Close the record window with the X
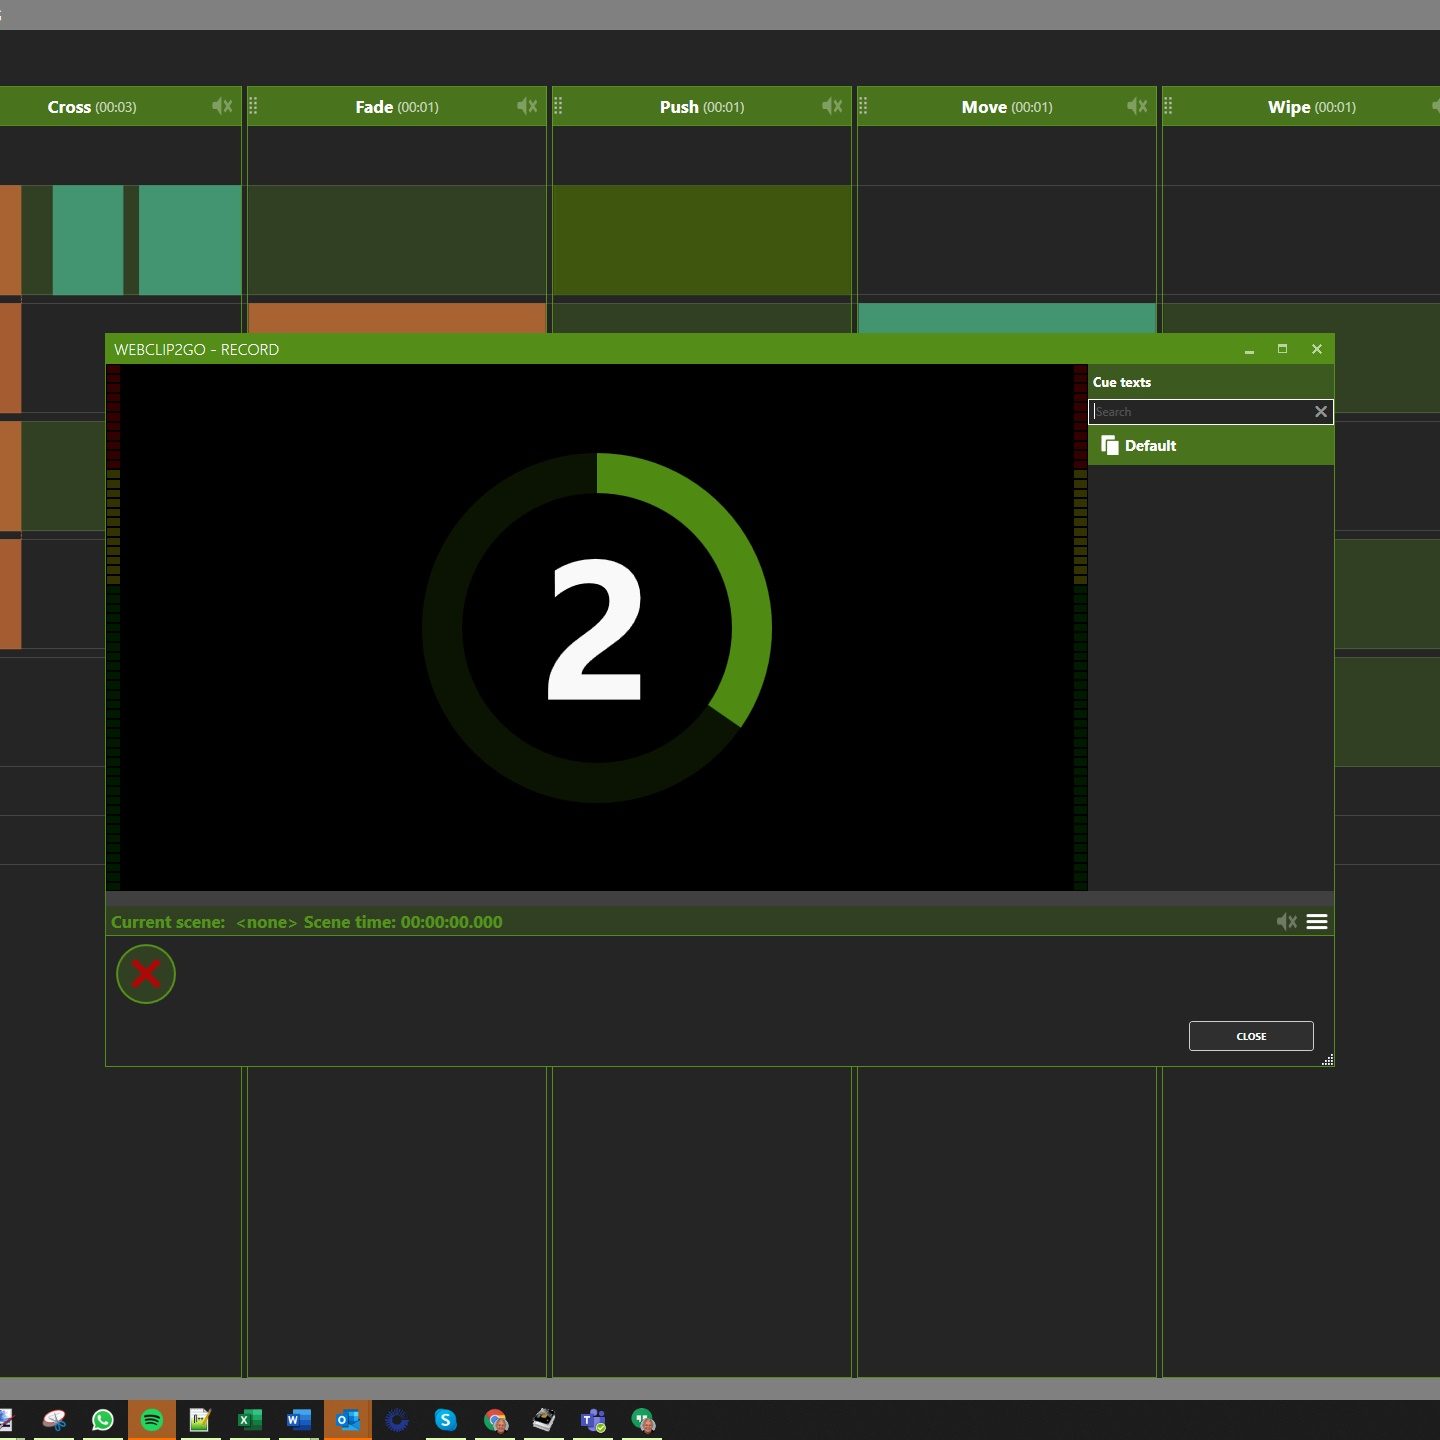This screenshot has width=1440, height=1440. pyautogui.click(x=1317, y=349)
